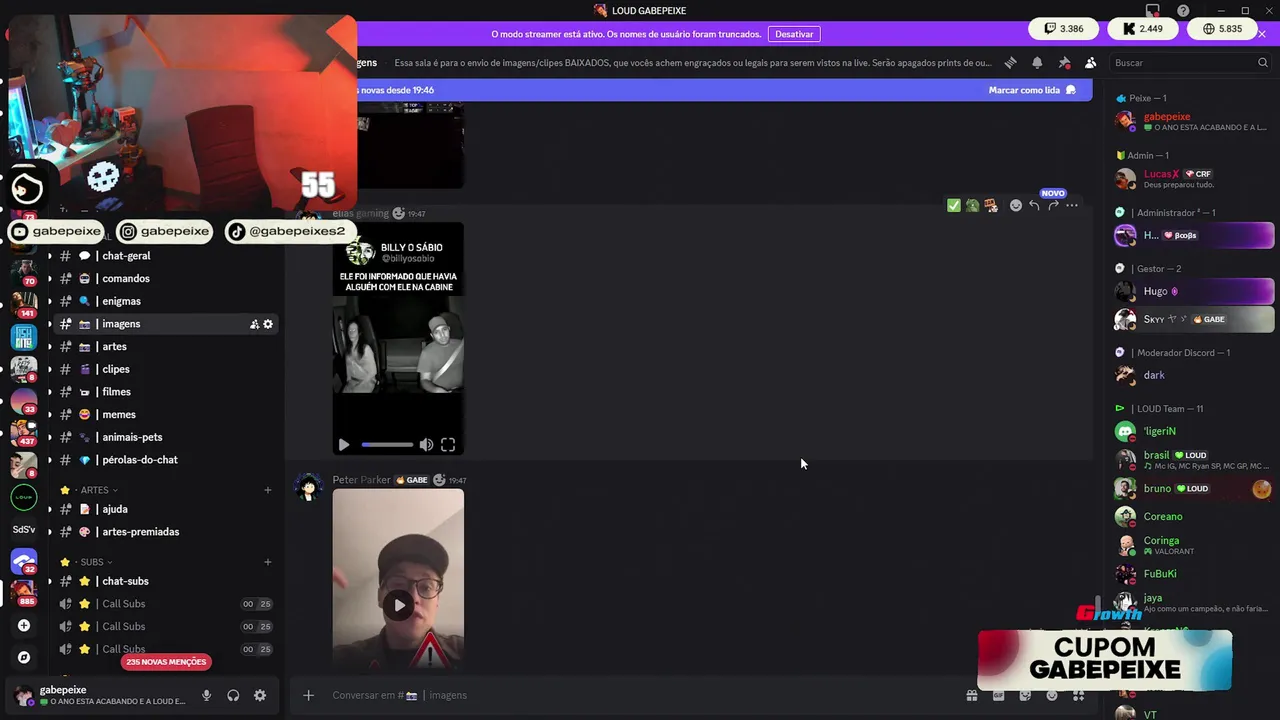Screen dimensions: 1280x720
Task: Expand threads arrow beside chat-geral
Action: pyautogui.click(x=49, y=256)
